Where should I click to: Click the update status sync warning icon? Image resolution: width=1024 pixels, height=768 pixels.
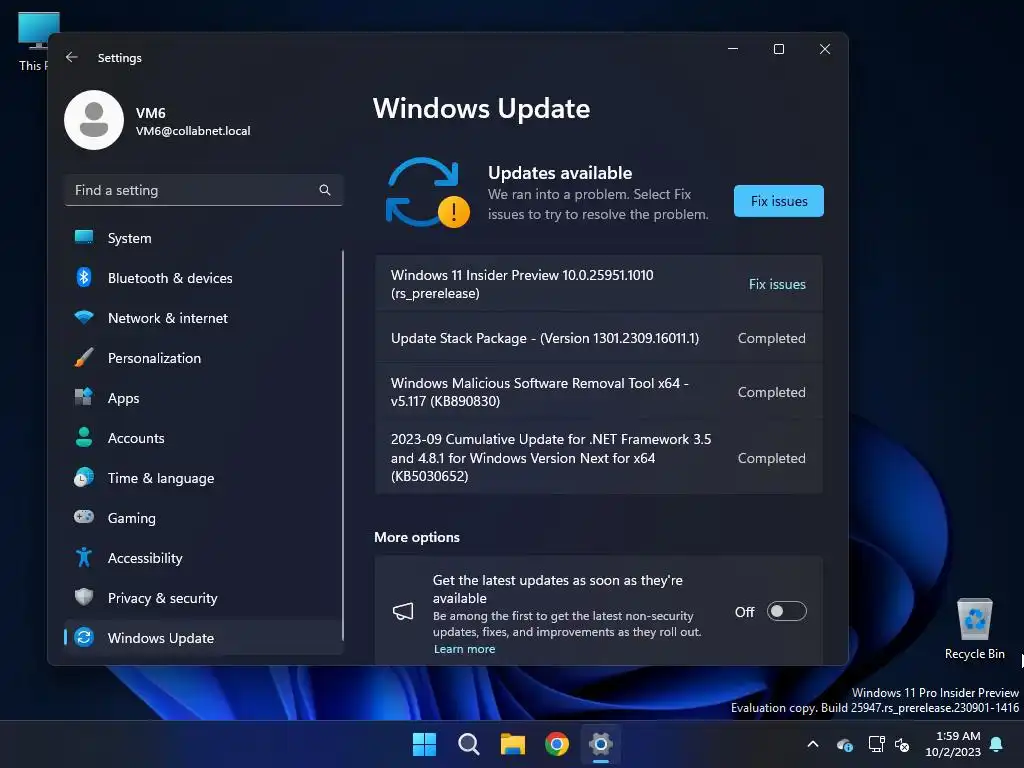pos(428,193)
